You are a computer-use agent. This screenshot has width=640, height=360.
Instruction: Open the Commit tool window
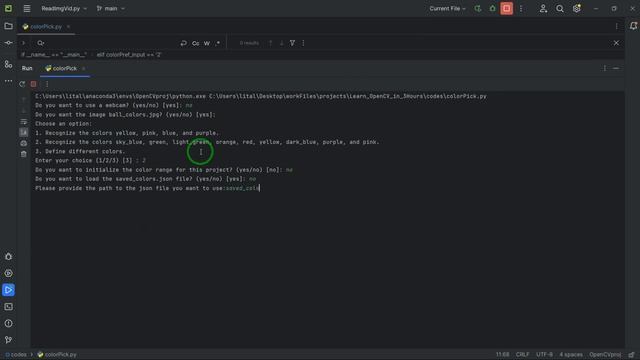pos(8,43)
